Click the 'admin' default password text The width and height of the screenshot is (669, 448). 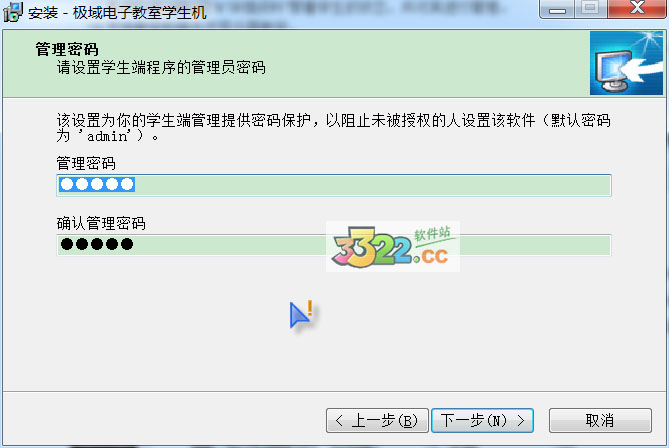[x=108, y=136]
